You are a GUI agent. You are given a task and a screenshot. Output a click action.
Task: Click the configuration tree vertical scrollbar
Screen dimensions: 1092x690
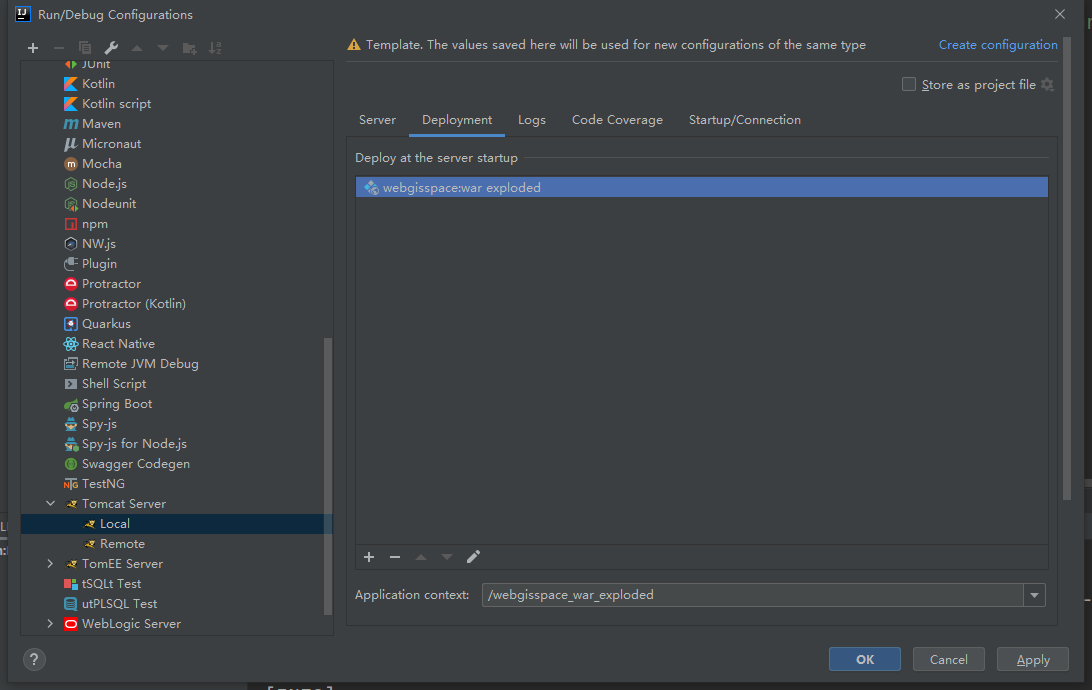pos(328,476)
